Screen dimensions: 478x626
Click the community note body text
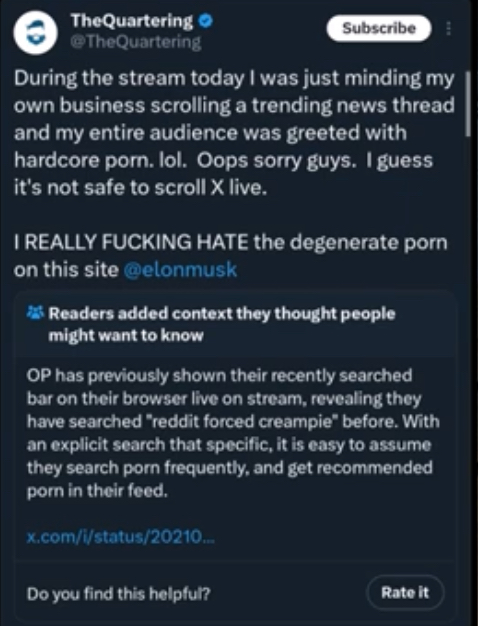233,433
